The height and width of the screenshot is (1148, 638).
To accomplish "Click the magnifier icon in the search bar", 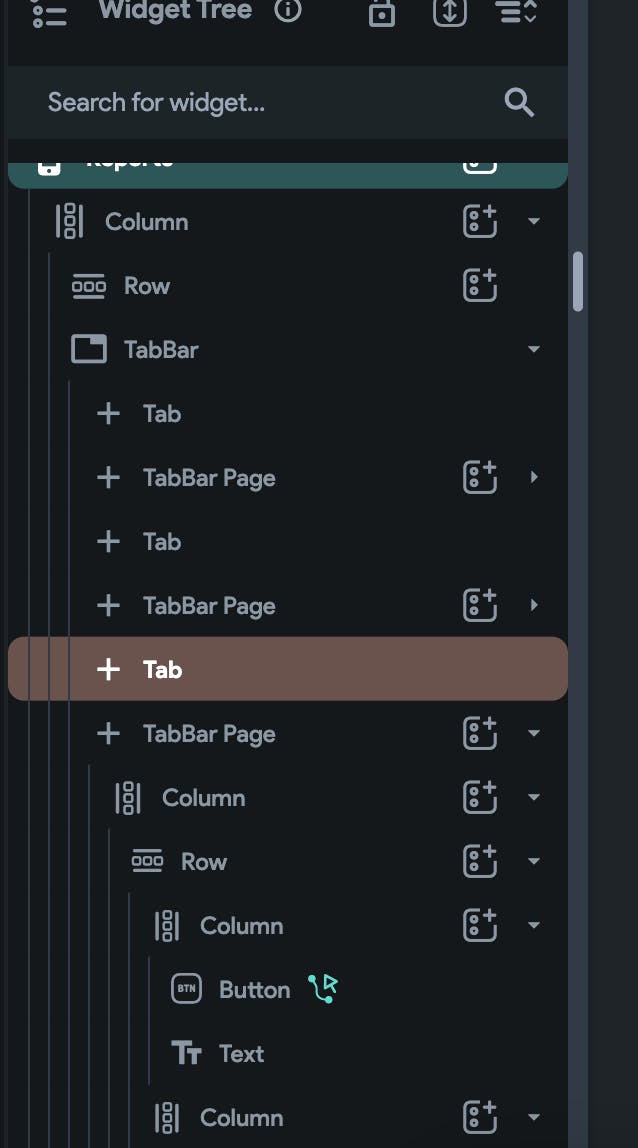I will [x=519, y=102].
